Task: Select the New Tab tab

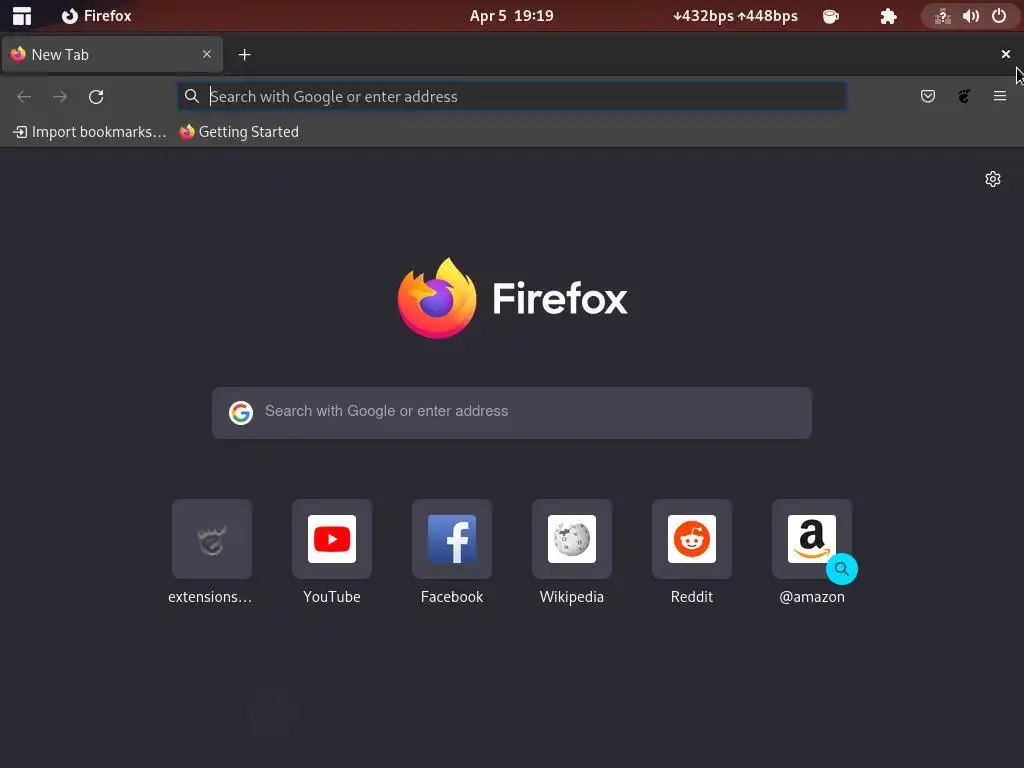Action: 112,54
